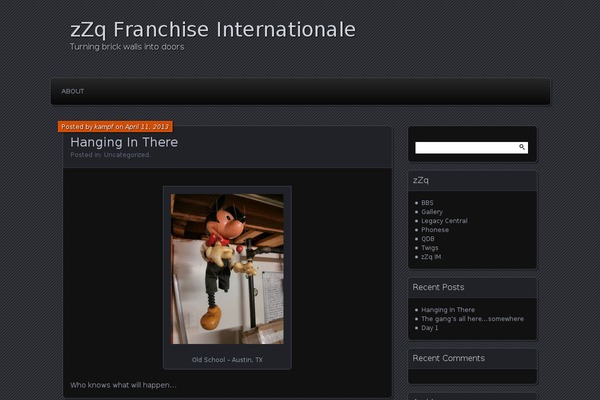
Task: Open the Day 1 recent post
Action: (x=430, y=328)
